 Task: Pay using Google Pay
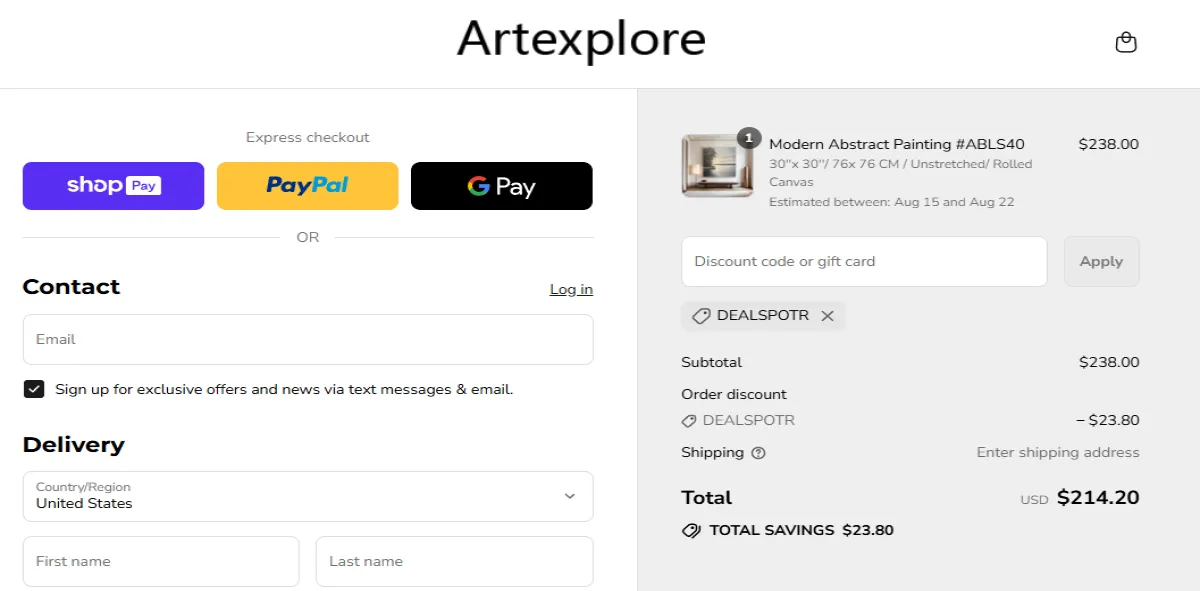pyautogui.click(x=501, y=185)
